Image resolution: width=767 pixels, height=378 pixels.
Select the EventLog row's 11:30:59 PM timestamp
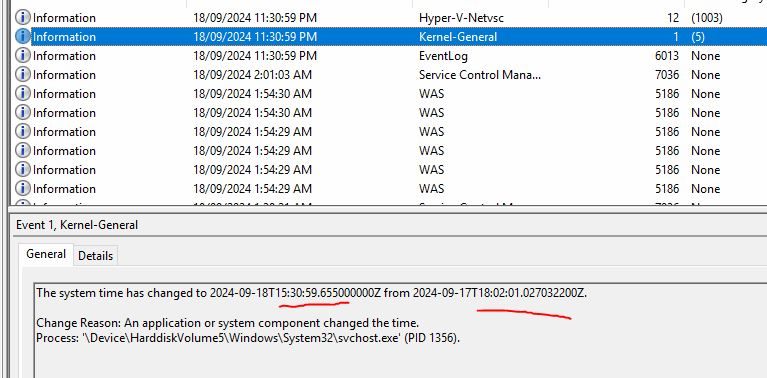coord(255,56)
